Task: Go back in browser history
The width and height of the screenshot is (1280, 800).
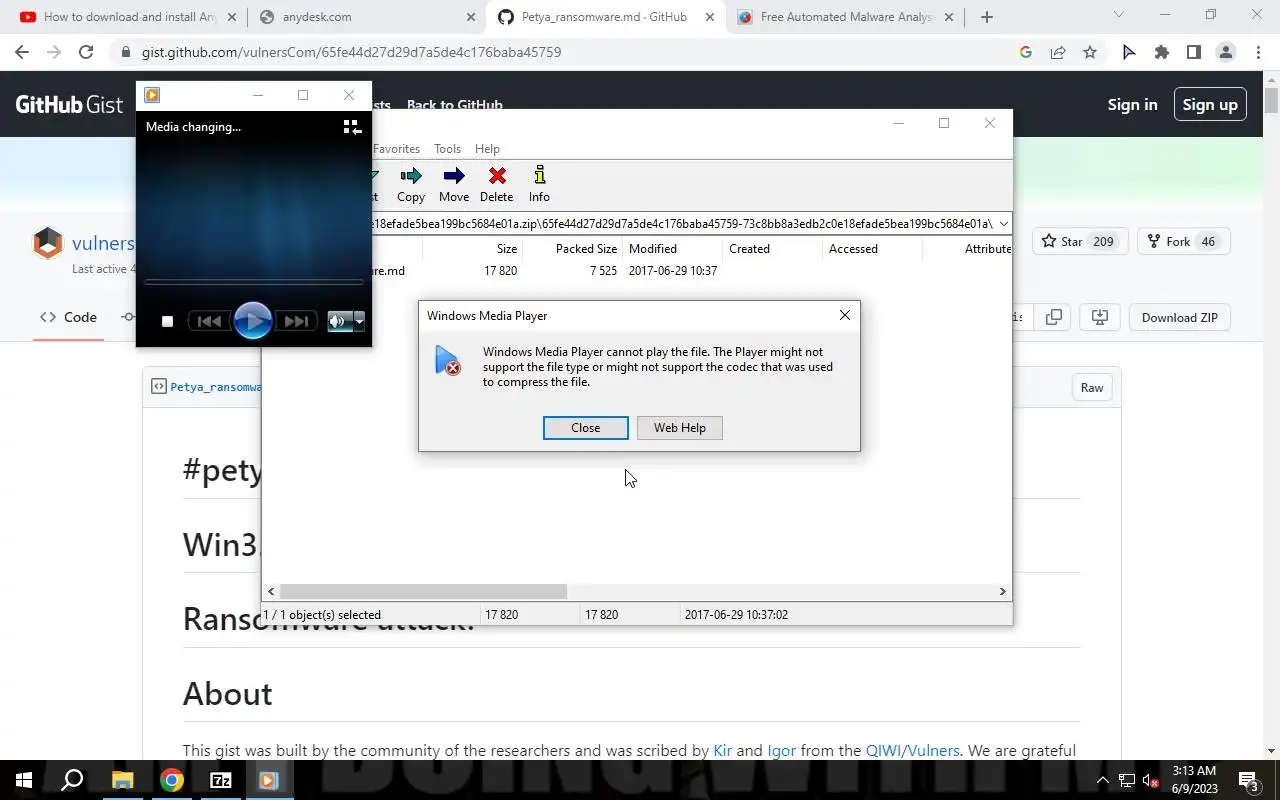Action: pos(22,52)
